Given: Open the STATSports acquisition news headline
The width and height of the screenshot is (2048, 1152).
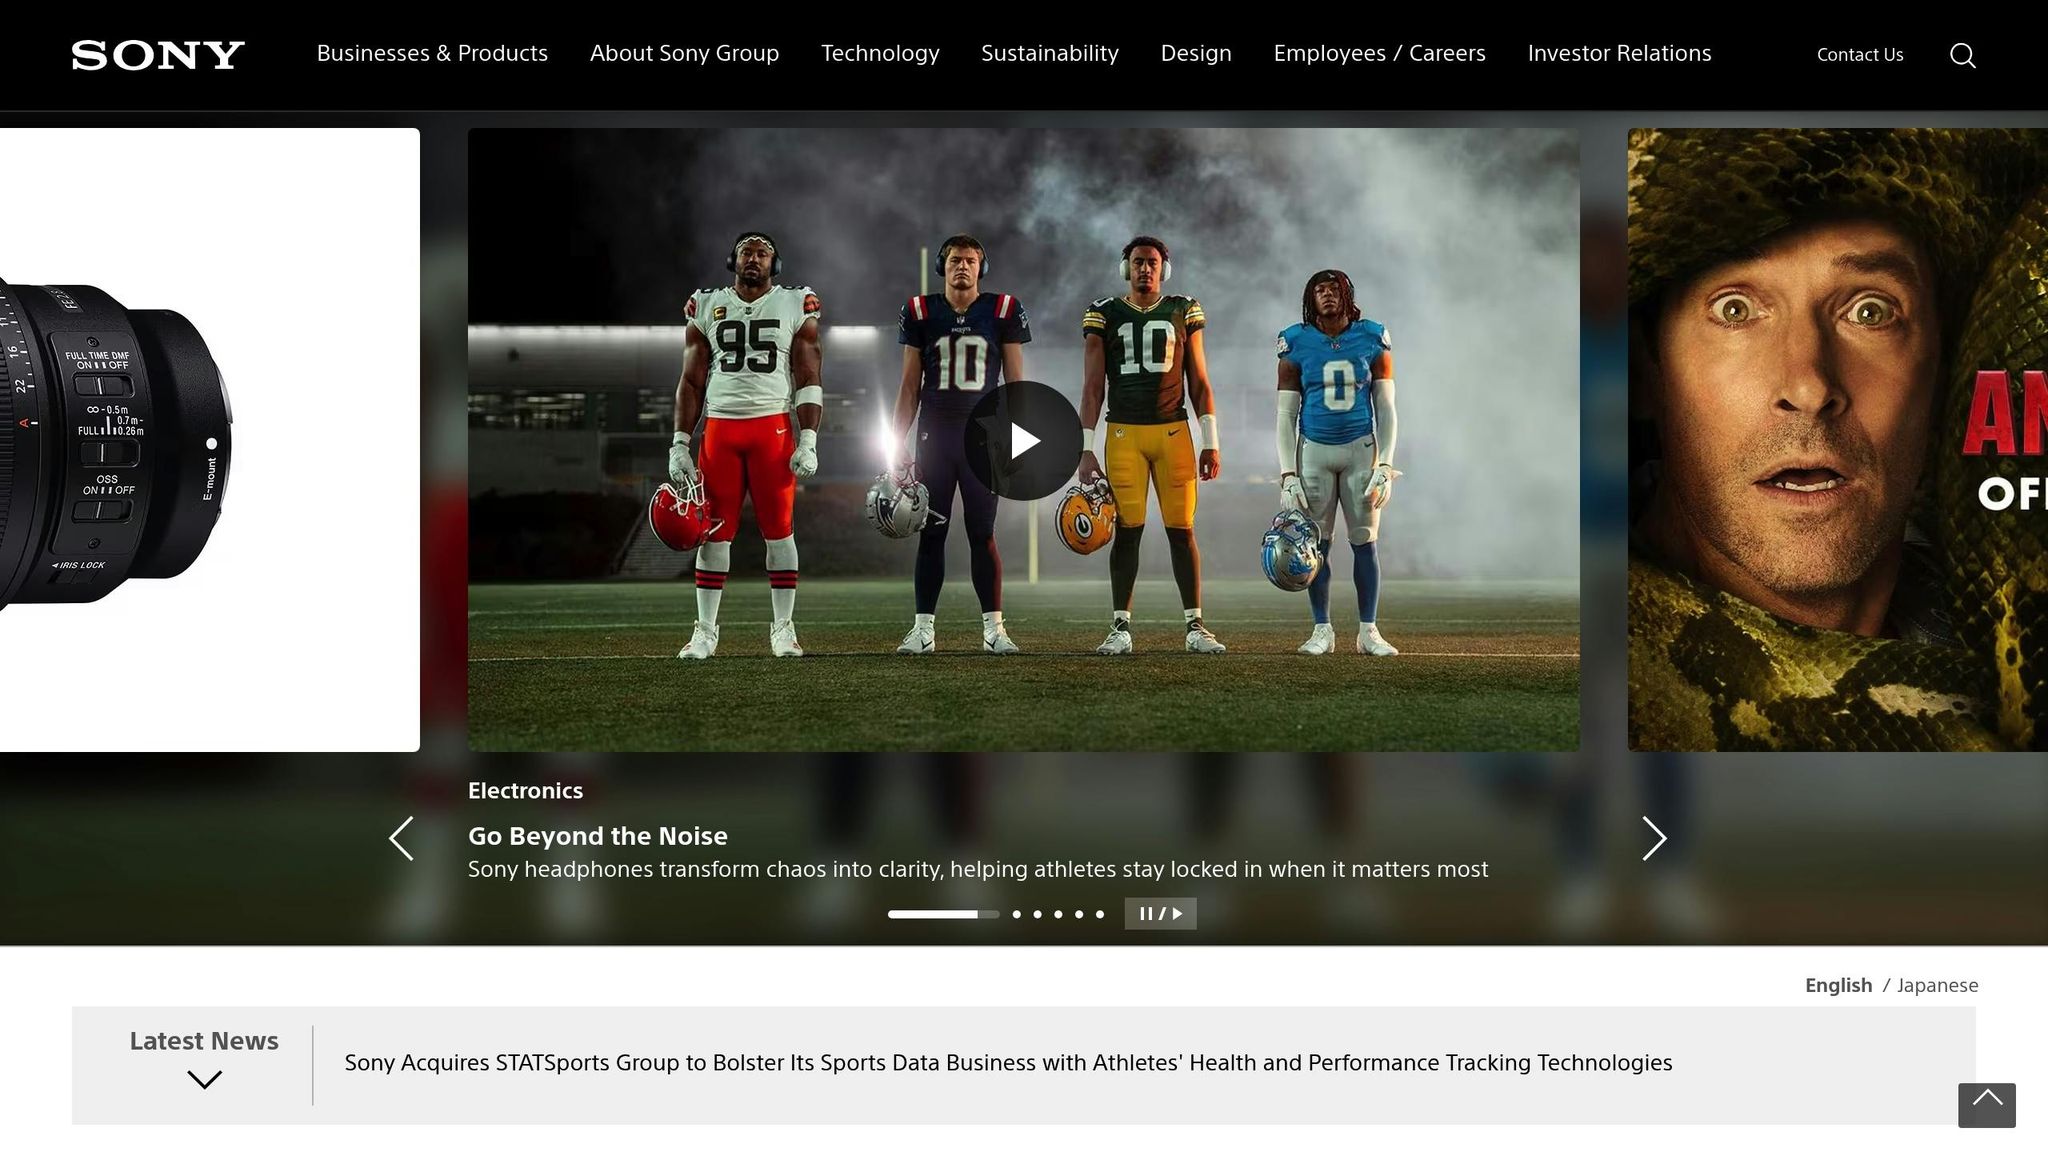Looking at the screenshot, I should [x=1008, y=1062].
